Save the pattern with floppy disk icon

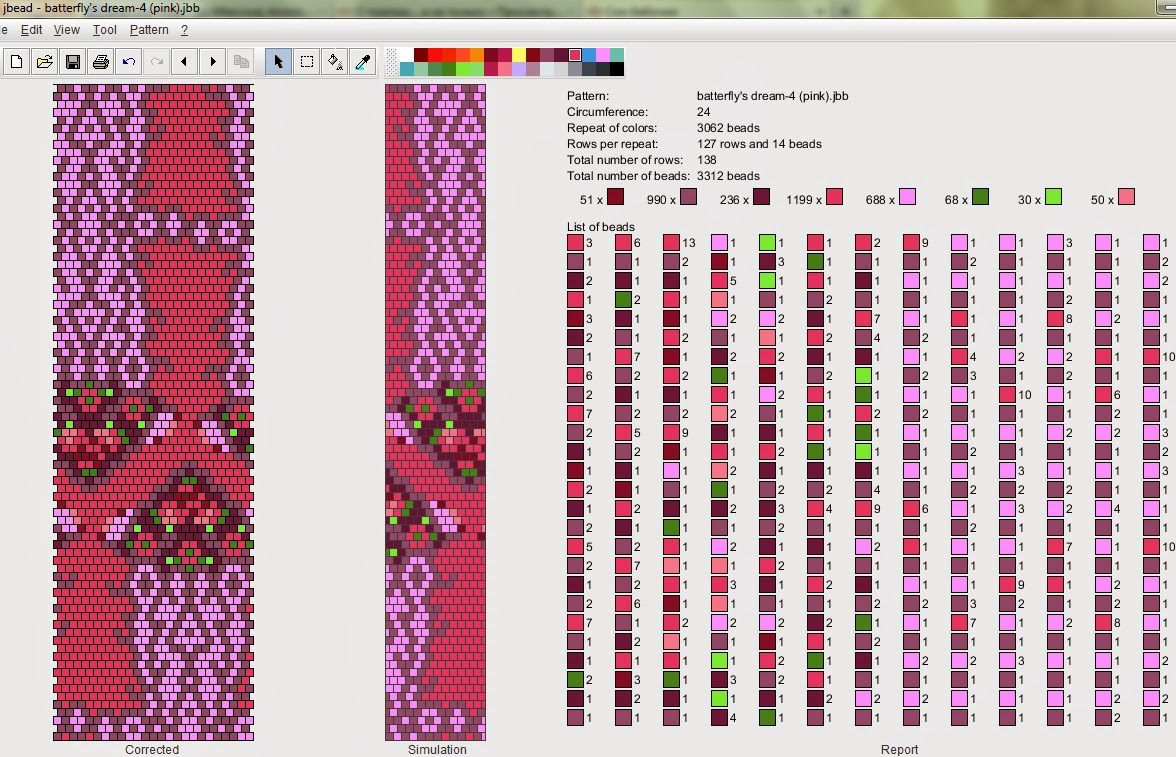pyautogui.click(x=72, y=62)
